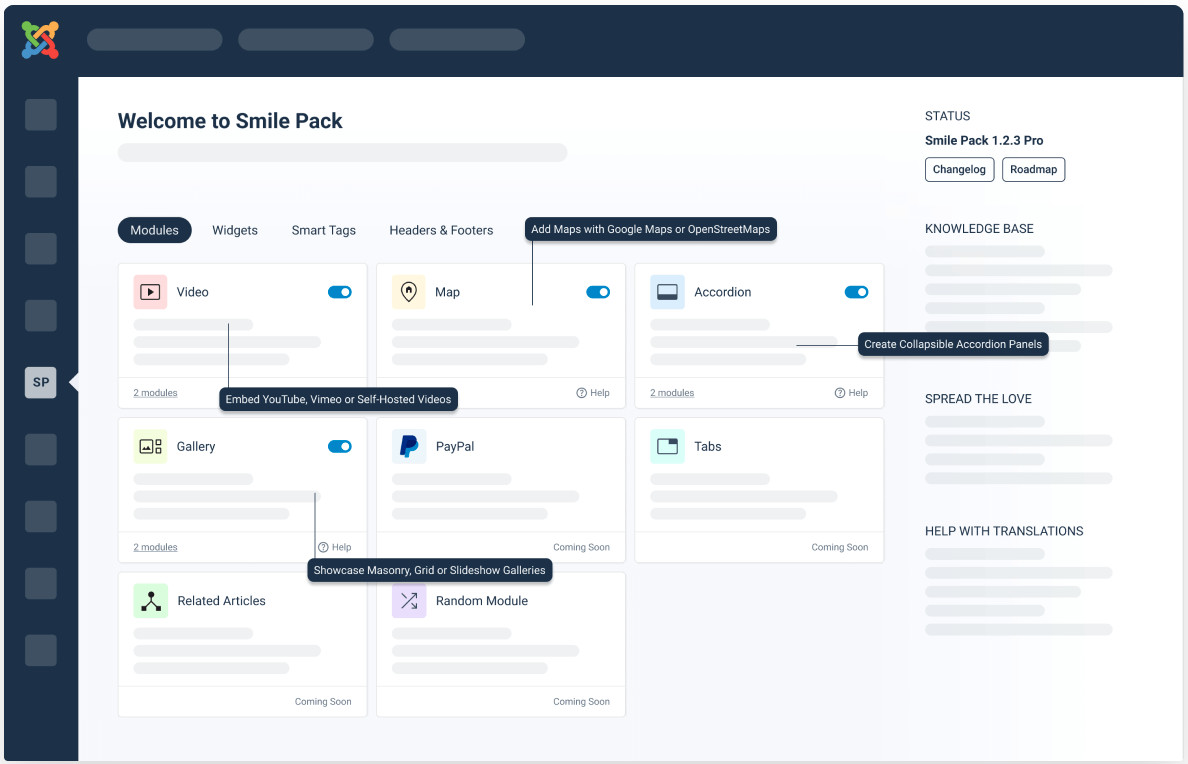Image resolution: width=1188 pixels, height=764 pixels.
Task: Click the Joomla logo icon
Action: [x=40, y=40]
